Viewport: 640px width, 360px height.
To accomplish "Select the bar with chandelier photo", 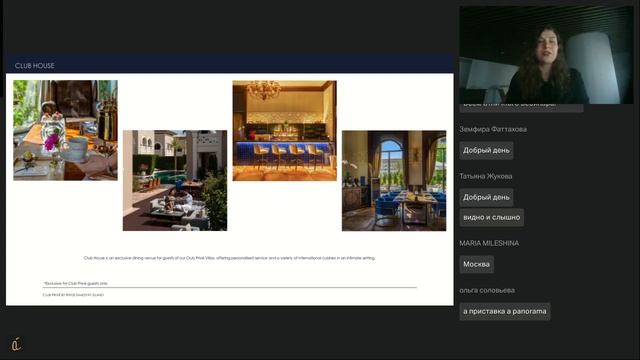I will (x=284, y=131).
